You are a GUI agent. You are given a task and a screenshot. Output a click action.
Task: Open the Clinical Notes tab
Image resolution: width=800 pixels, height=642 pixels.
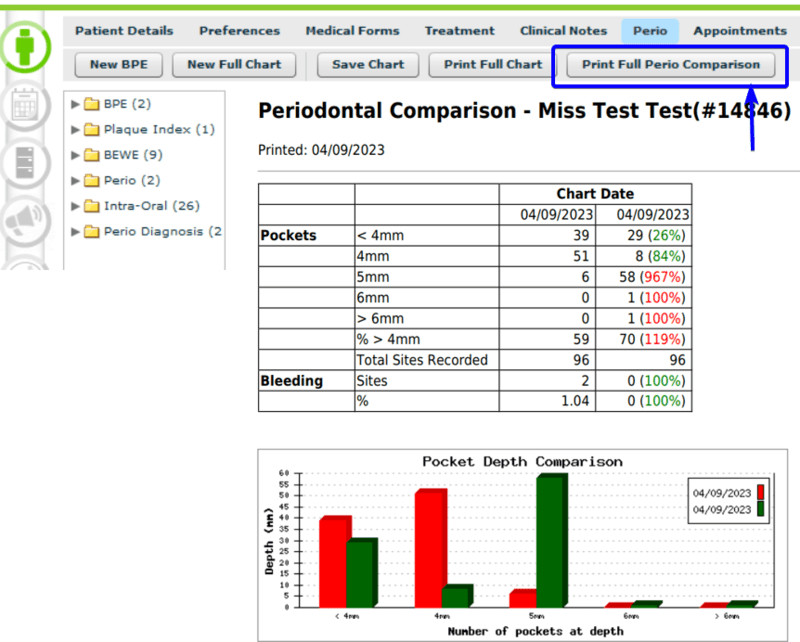(x=563, y=31)
